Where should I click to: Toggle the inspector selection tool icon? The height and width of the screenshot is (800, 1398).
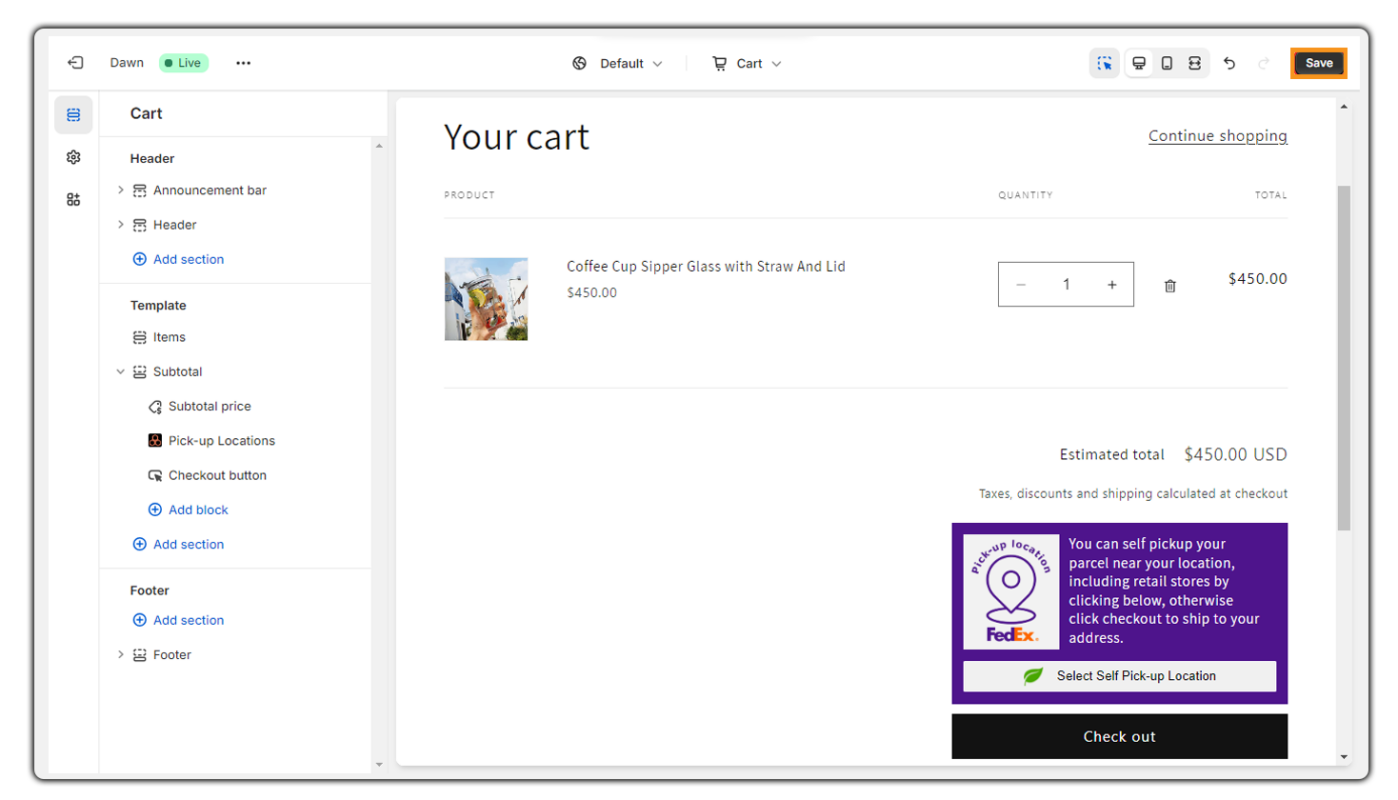[x=1104, y=63]
